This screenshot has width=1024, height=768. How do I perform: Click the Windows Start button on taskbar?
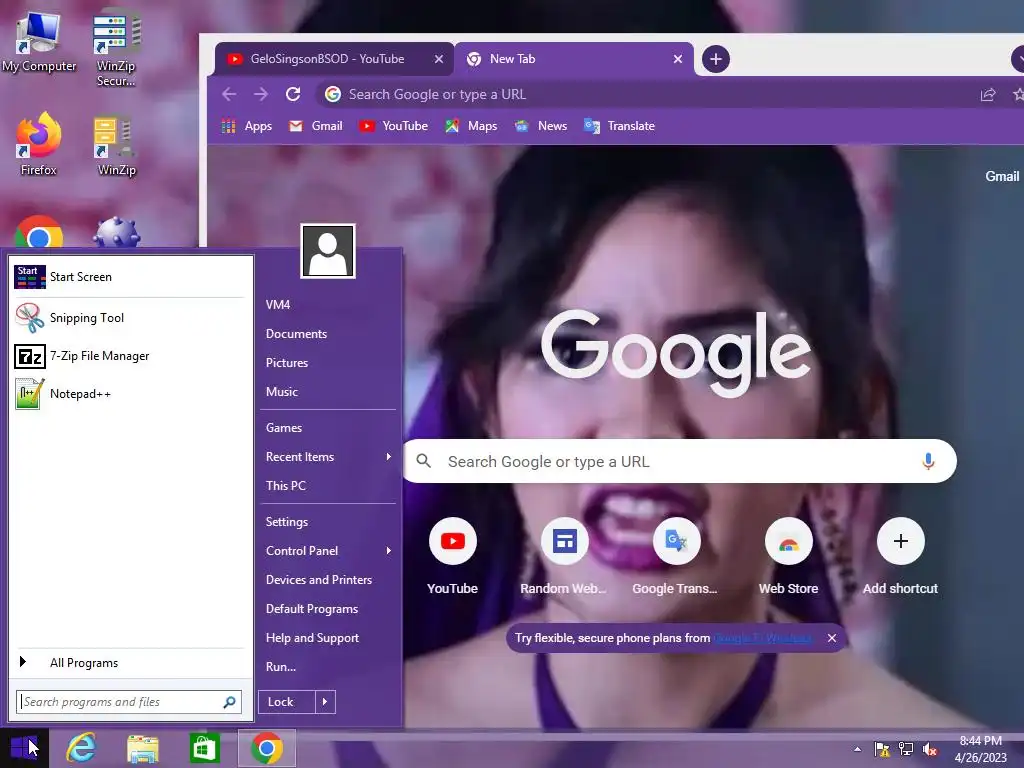pyautogui.click(x=24, y=748)
